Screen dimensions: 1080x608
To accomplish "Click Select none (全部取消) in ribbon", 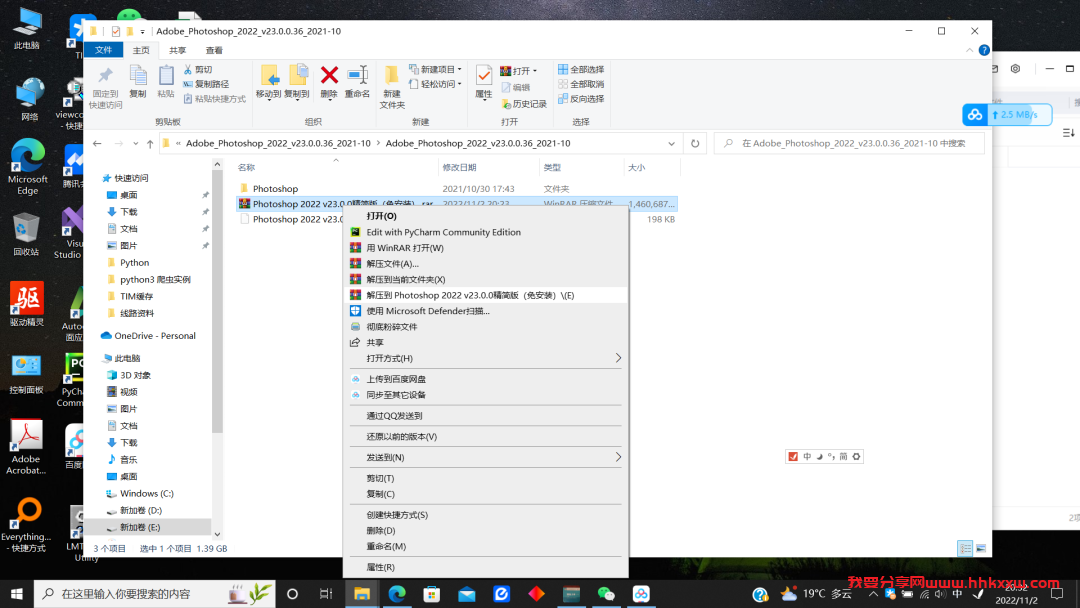I will (x=581, y=84).
